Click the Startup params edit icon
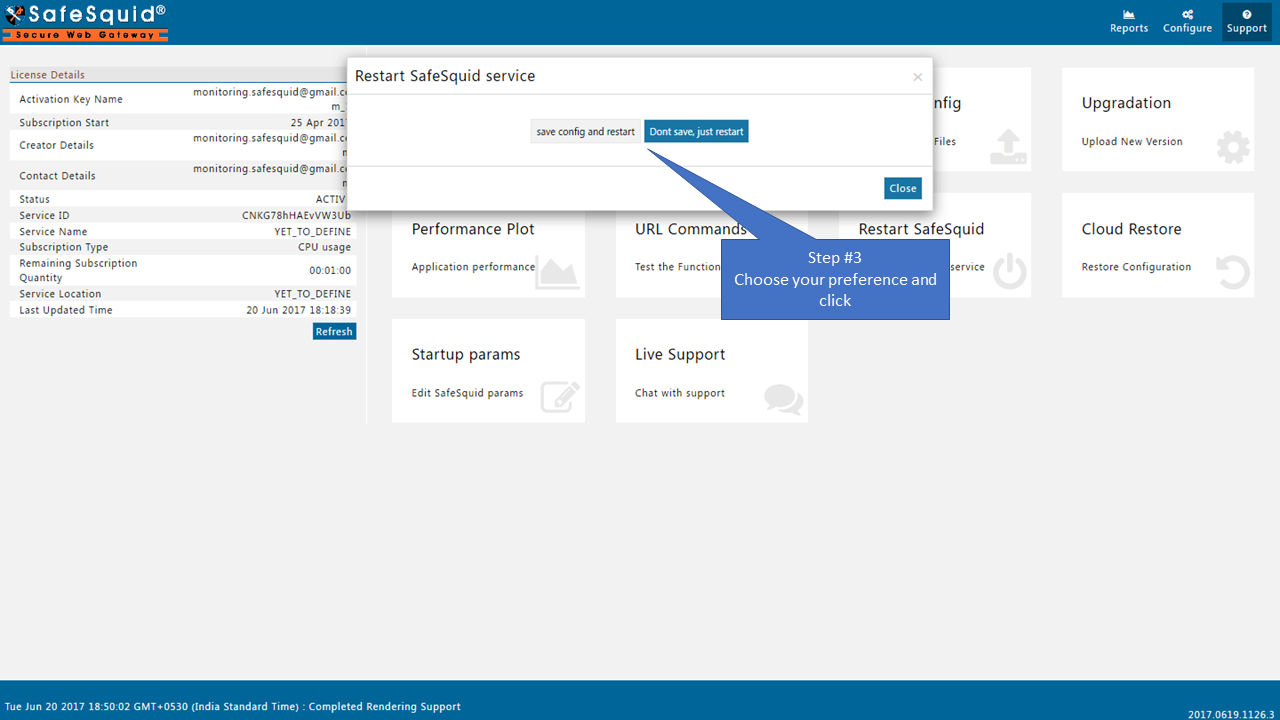 pyautogui.click(x=560, y=397)
